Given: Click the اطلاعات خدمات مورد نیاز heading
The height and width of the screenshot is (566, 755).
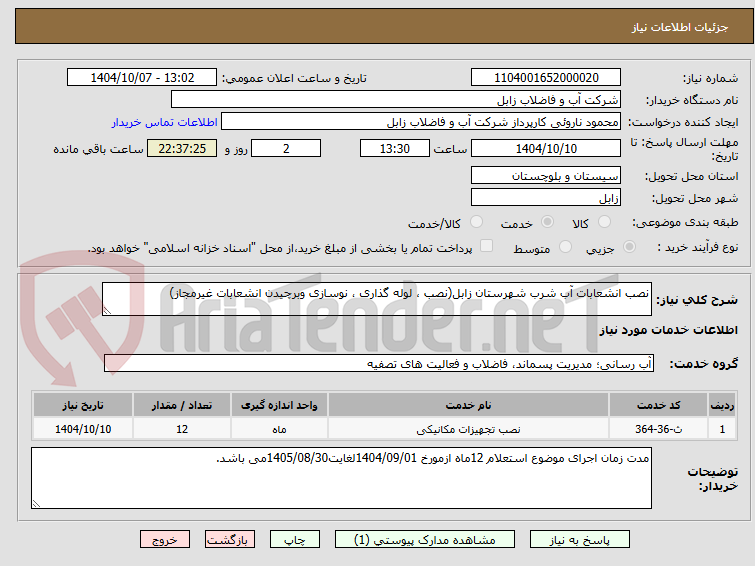Looking at the screenshot, I should (668, 330).
